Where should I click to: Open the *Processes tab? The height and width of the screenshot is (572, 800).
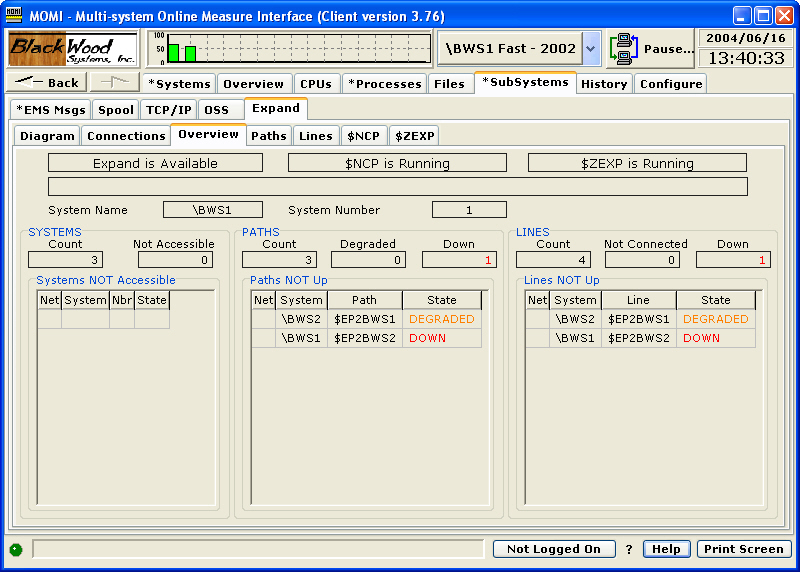pyautogui.click(x=385, y=84)
